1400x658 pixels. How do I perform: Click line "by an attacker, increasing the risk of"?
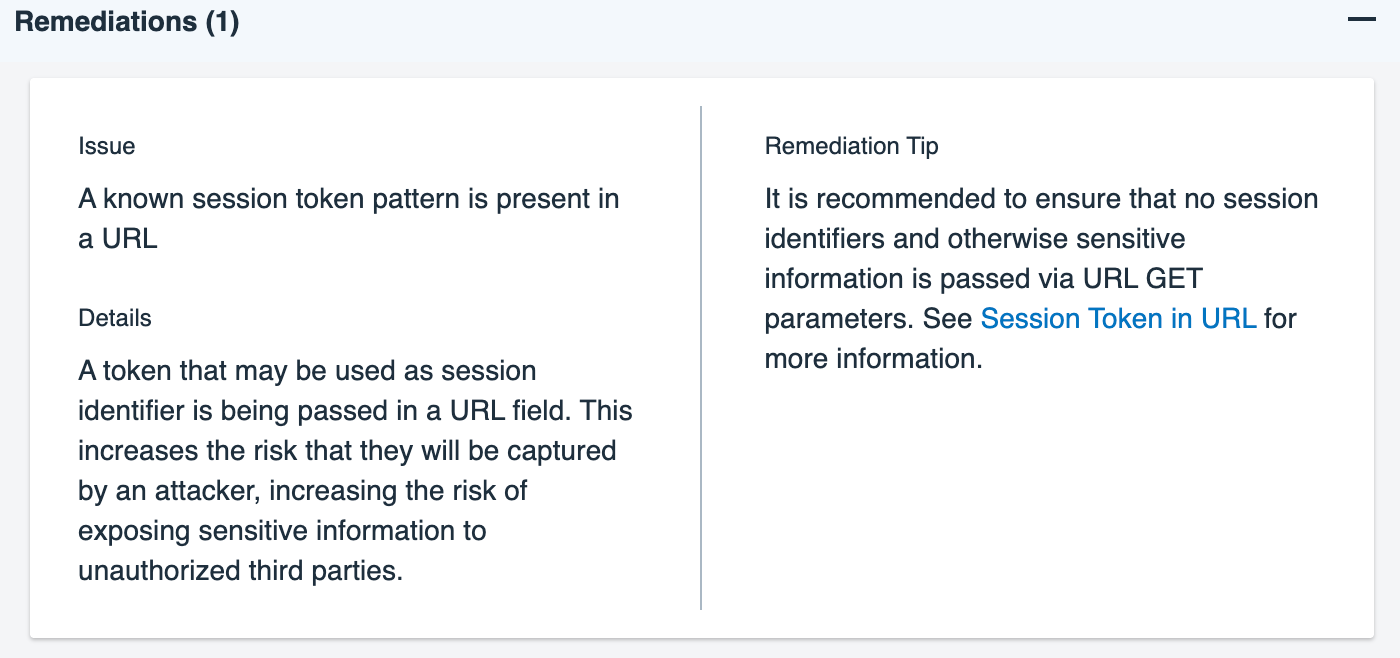303,491
